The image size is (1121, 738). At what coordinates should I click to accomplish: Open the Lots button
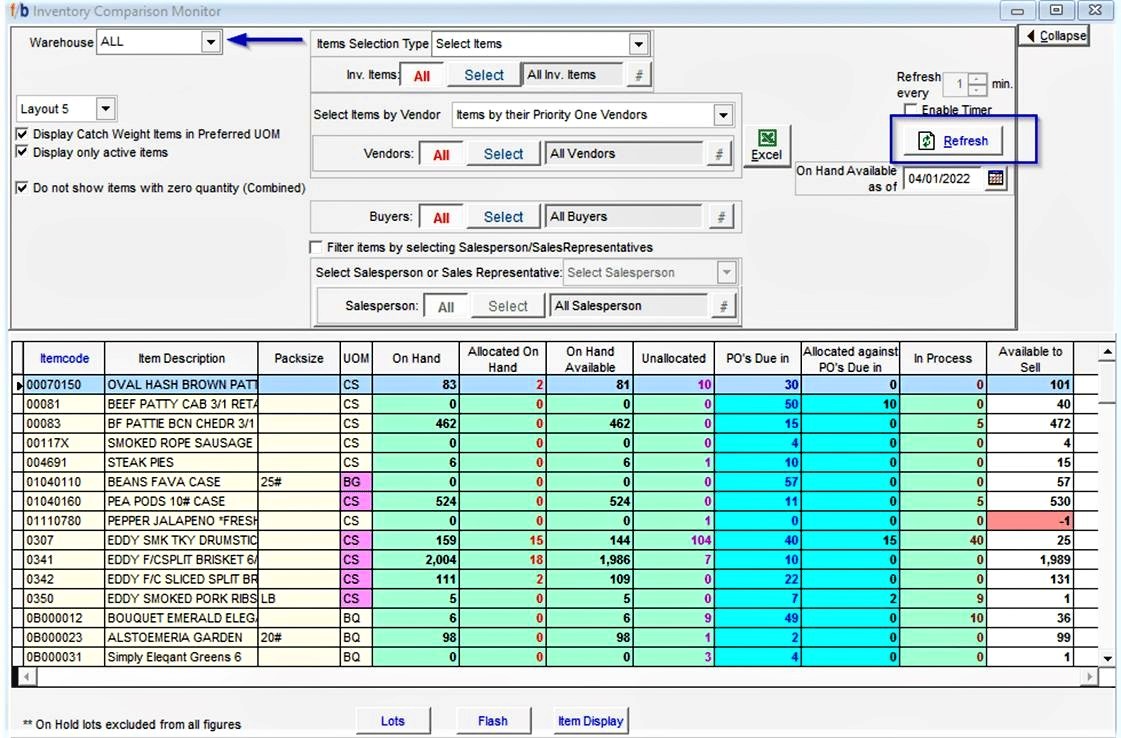coord(393,720)
